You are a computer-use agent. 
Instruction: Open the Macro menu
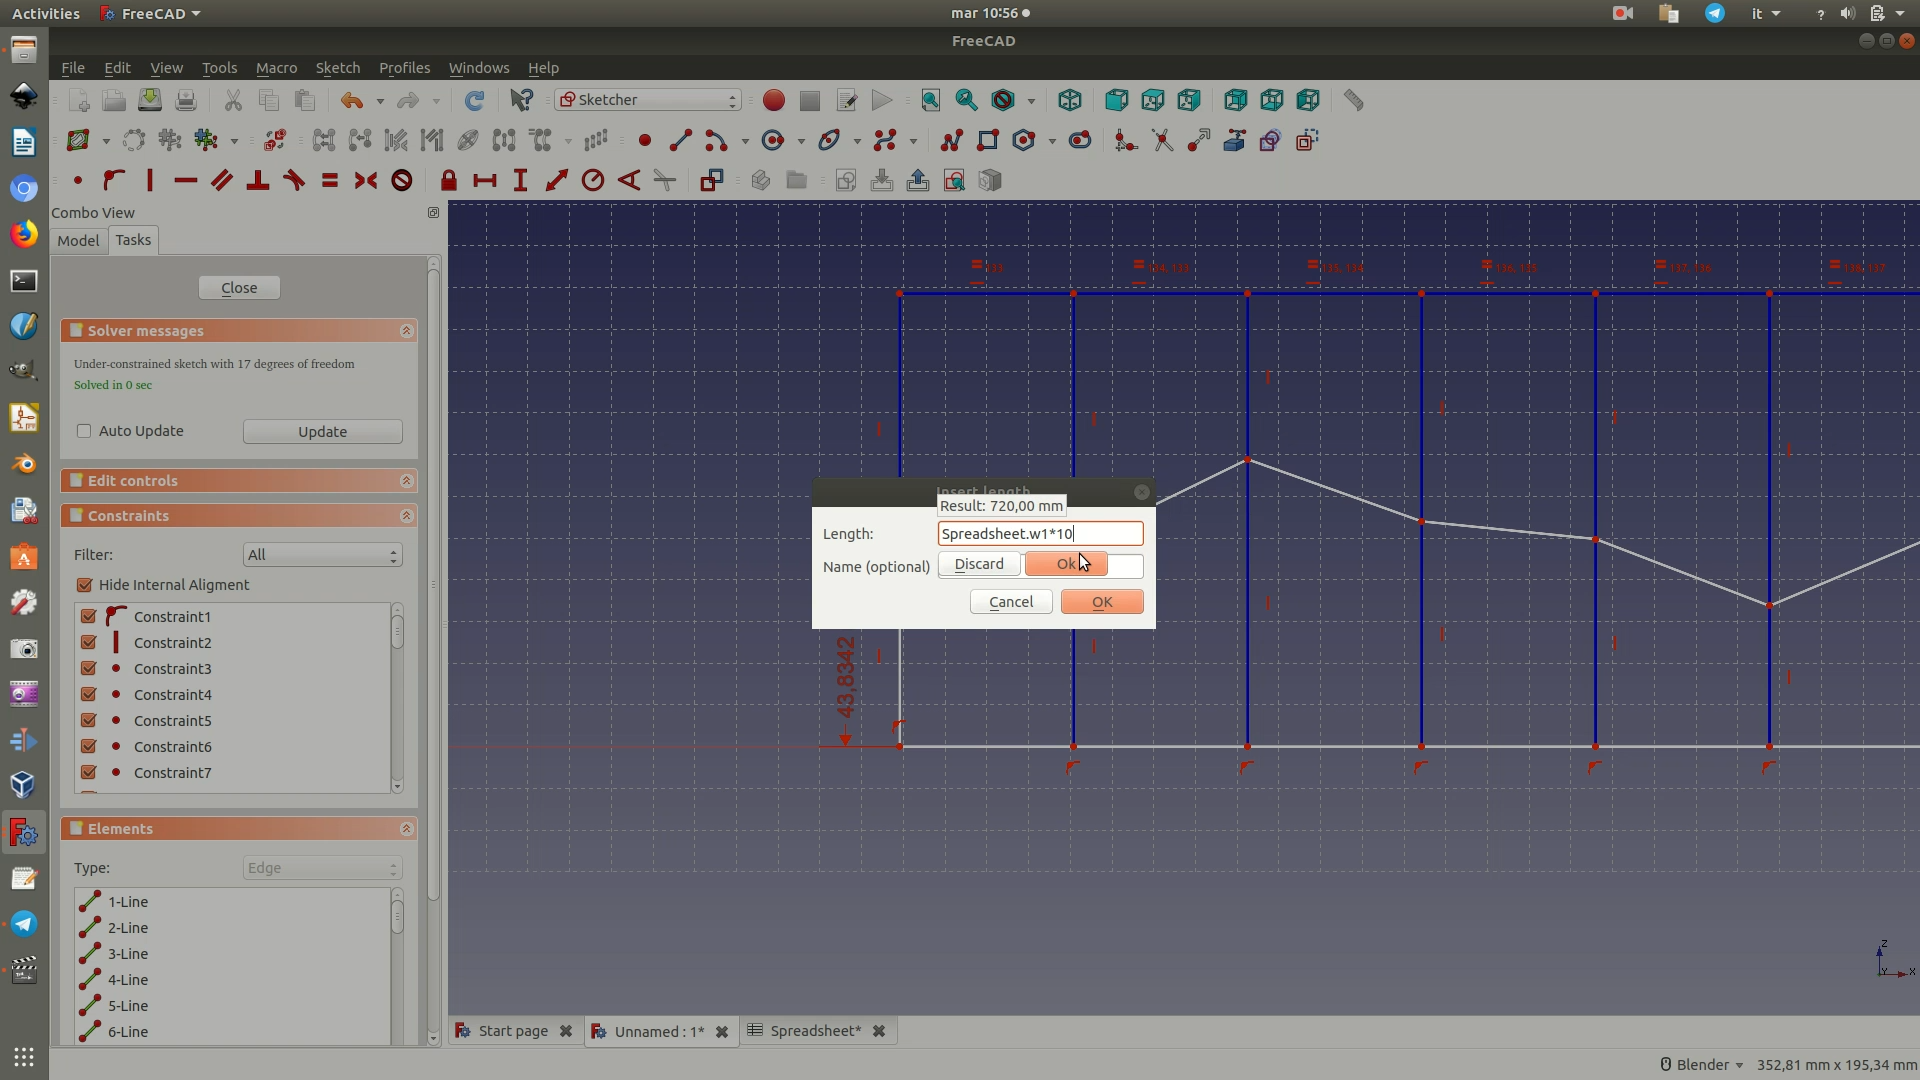click(x=276, y=68)
